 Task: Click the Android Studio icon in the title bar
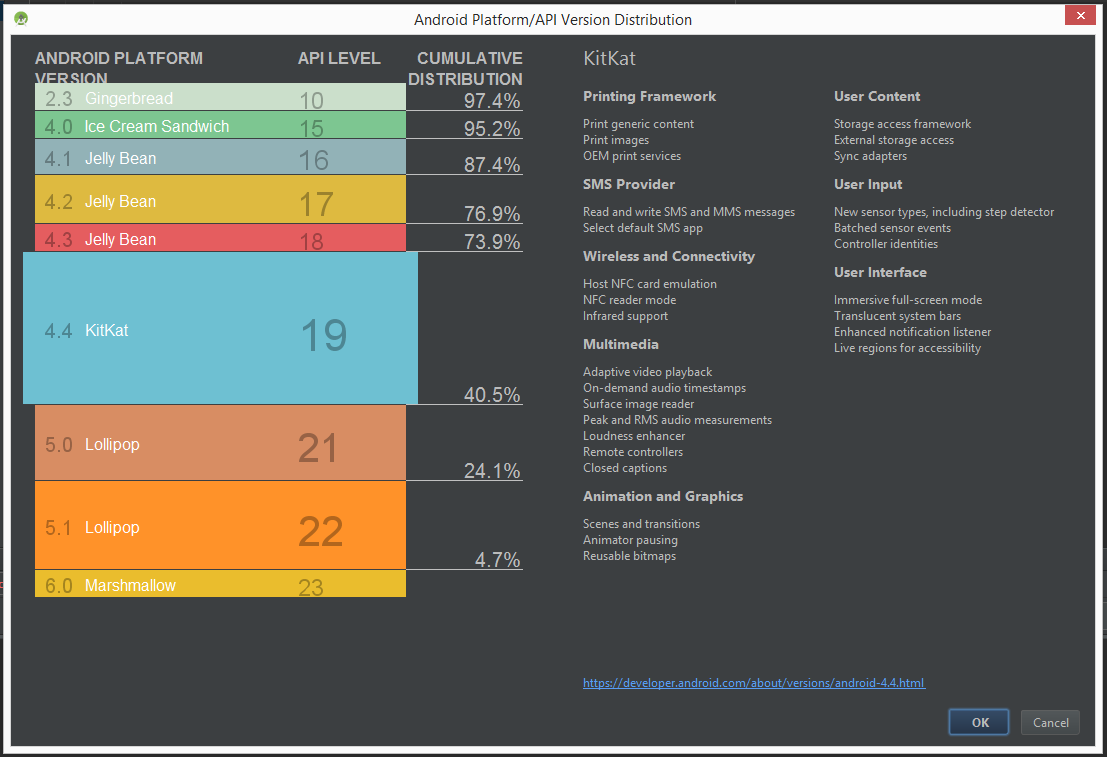[21, 18]
